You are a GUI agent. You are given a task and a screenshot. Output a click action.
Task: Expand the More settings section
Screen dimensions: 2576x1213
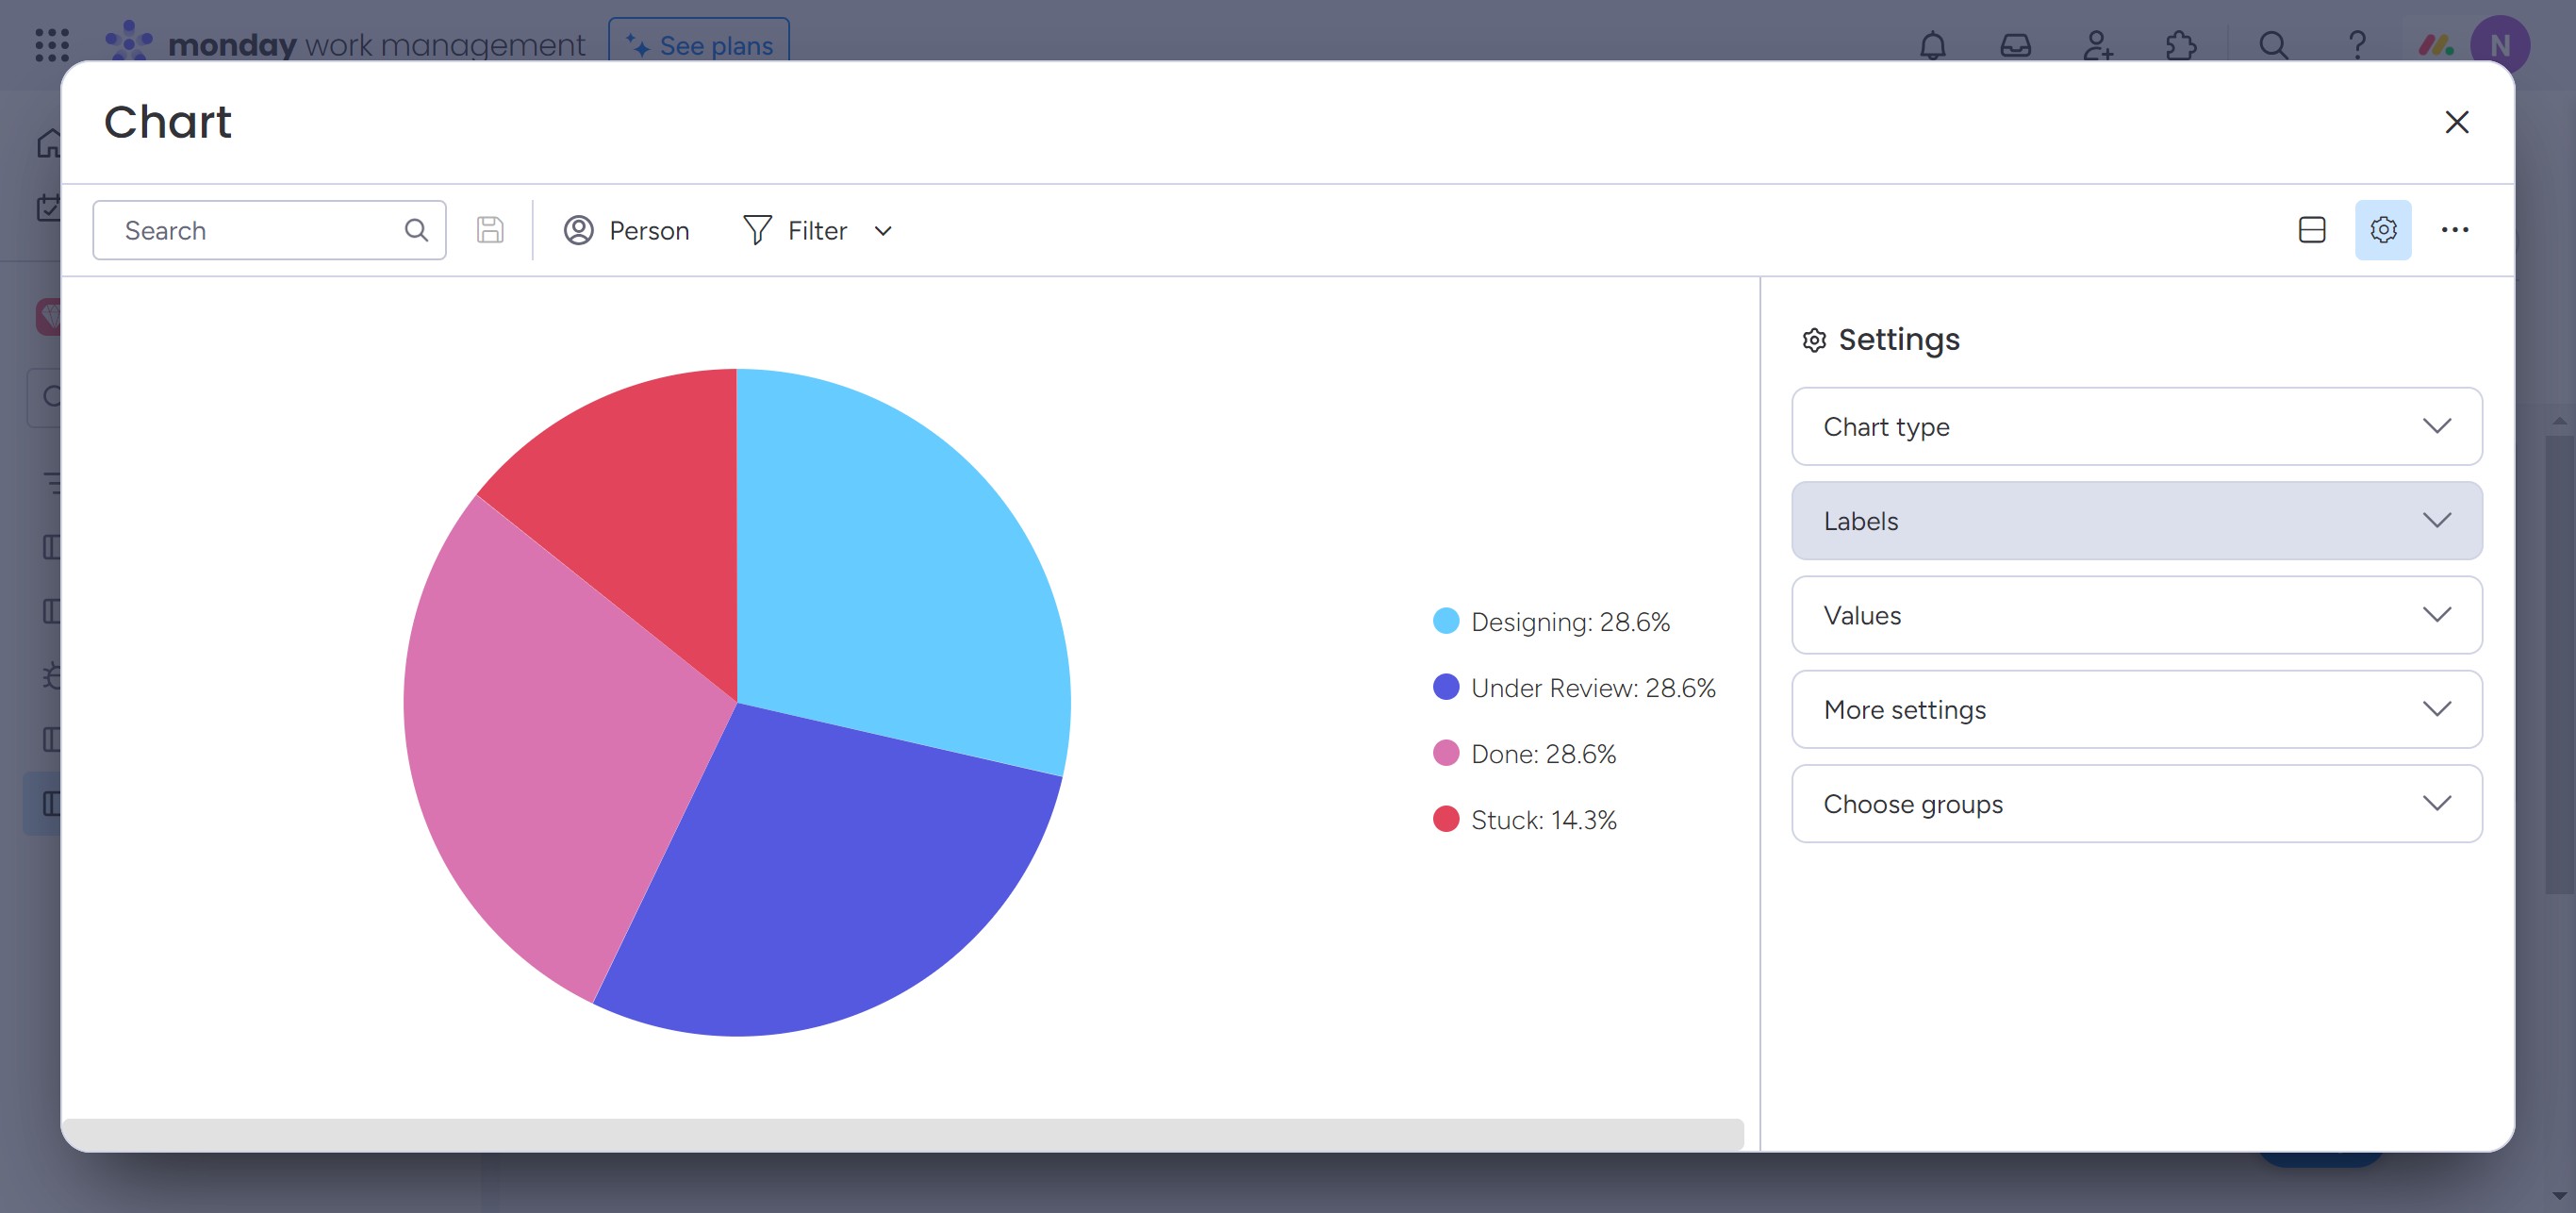pyautogui.click(x=2137, y=709)
